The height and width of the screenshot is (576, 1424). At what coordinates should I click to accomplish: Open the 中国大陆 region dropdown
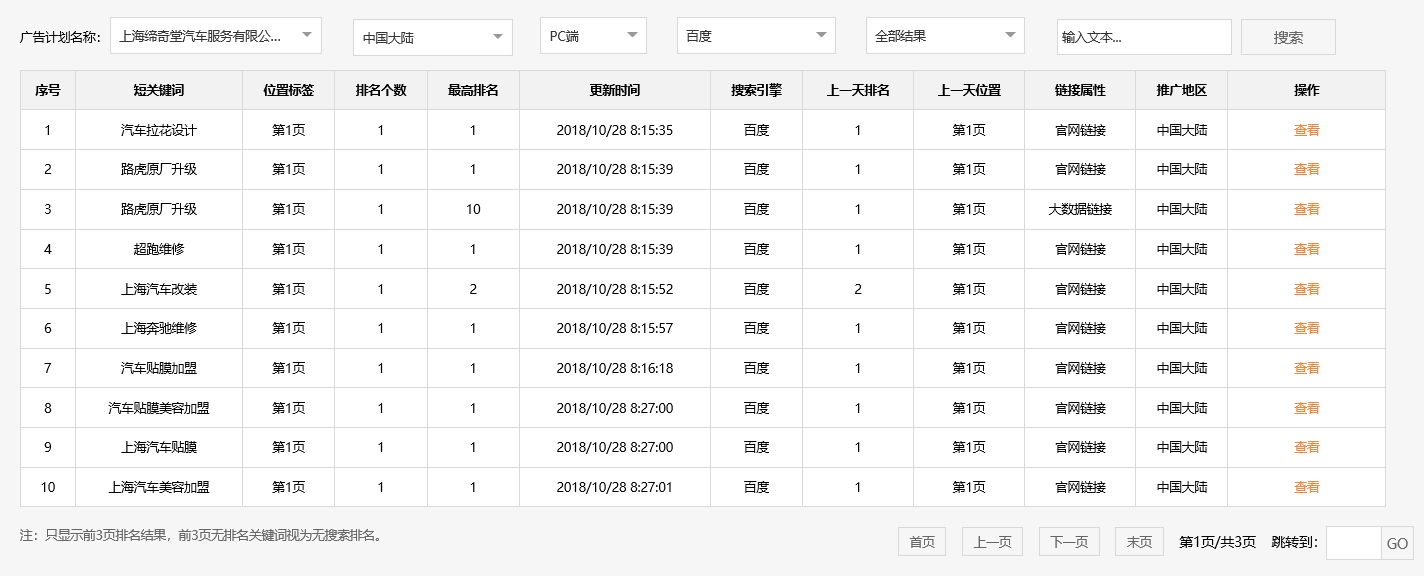click(432, 35)
